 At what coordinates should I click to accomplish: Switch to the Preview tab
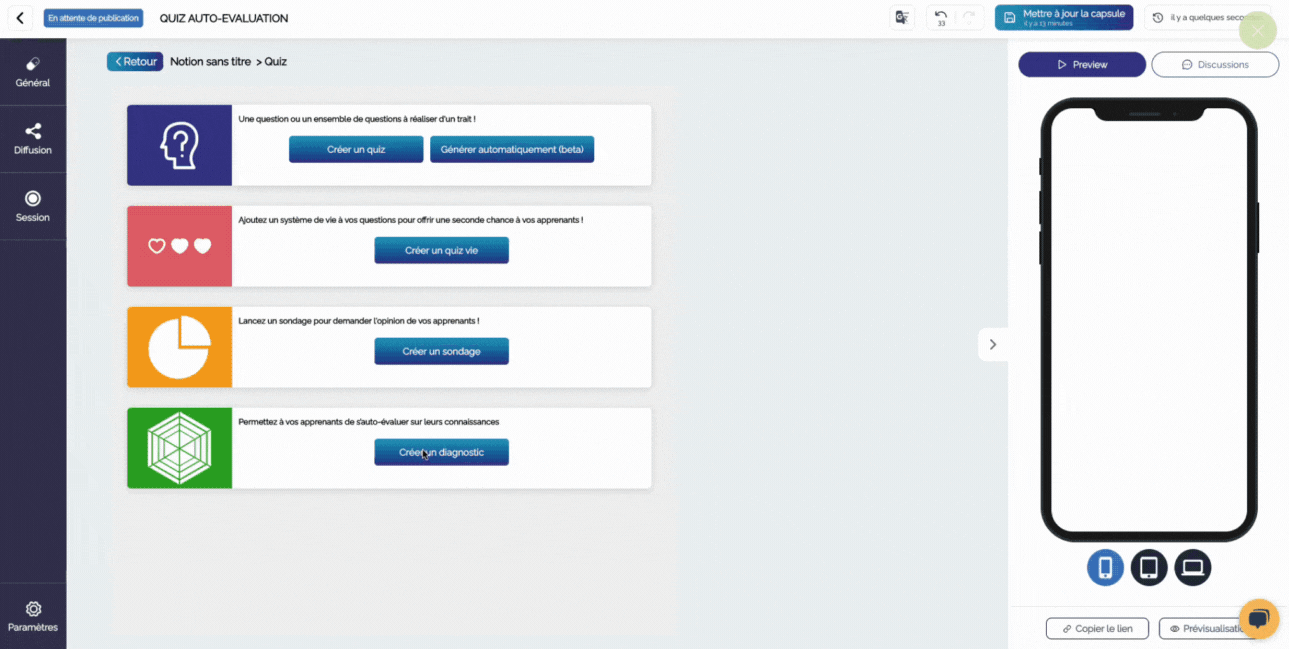pyautogui.click(x=1082, y=64)
